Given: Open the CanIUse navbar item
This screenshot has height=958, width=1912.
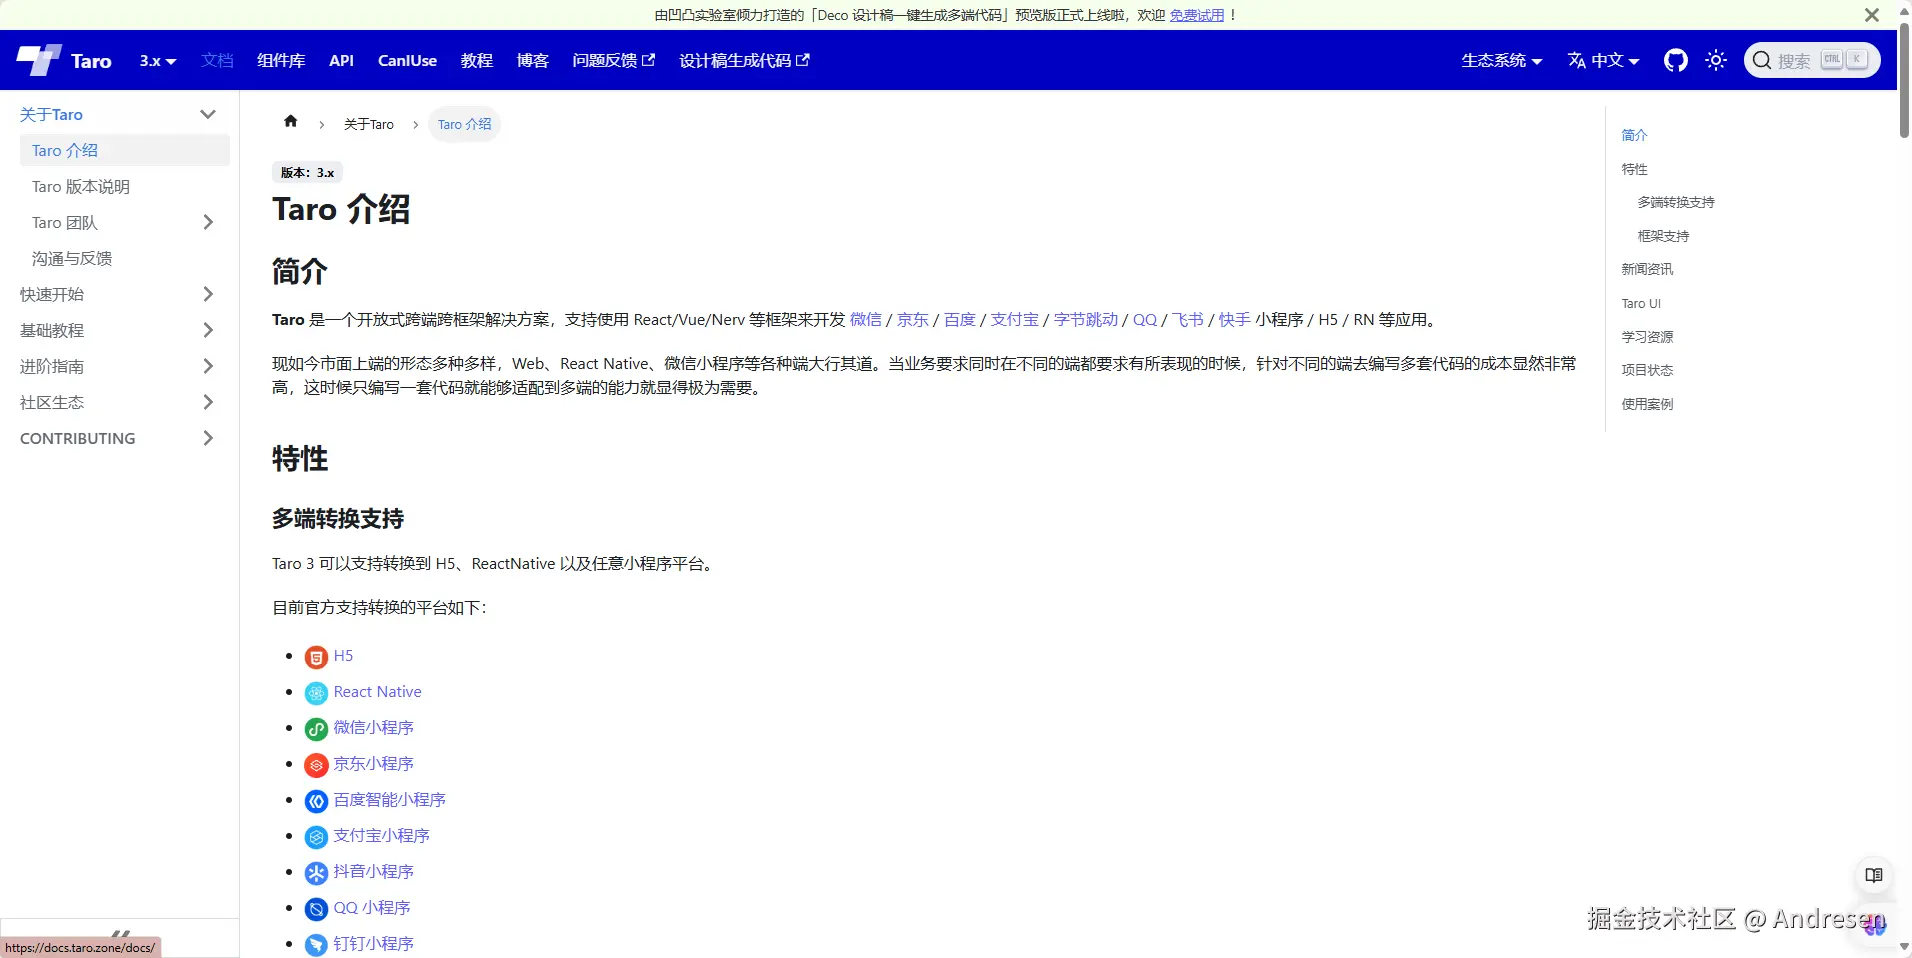Looking at the screenshot, I should pyautogui.click(x=407, y=61).
